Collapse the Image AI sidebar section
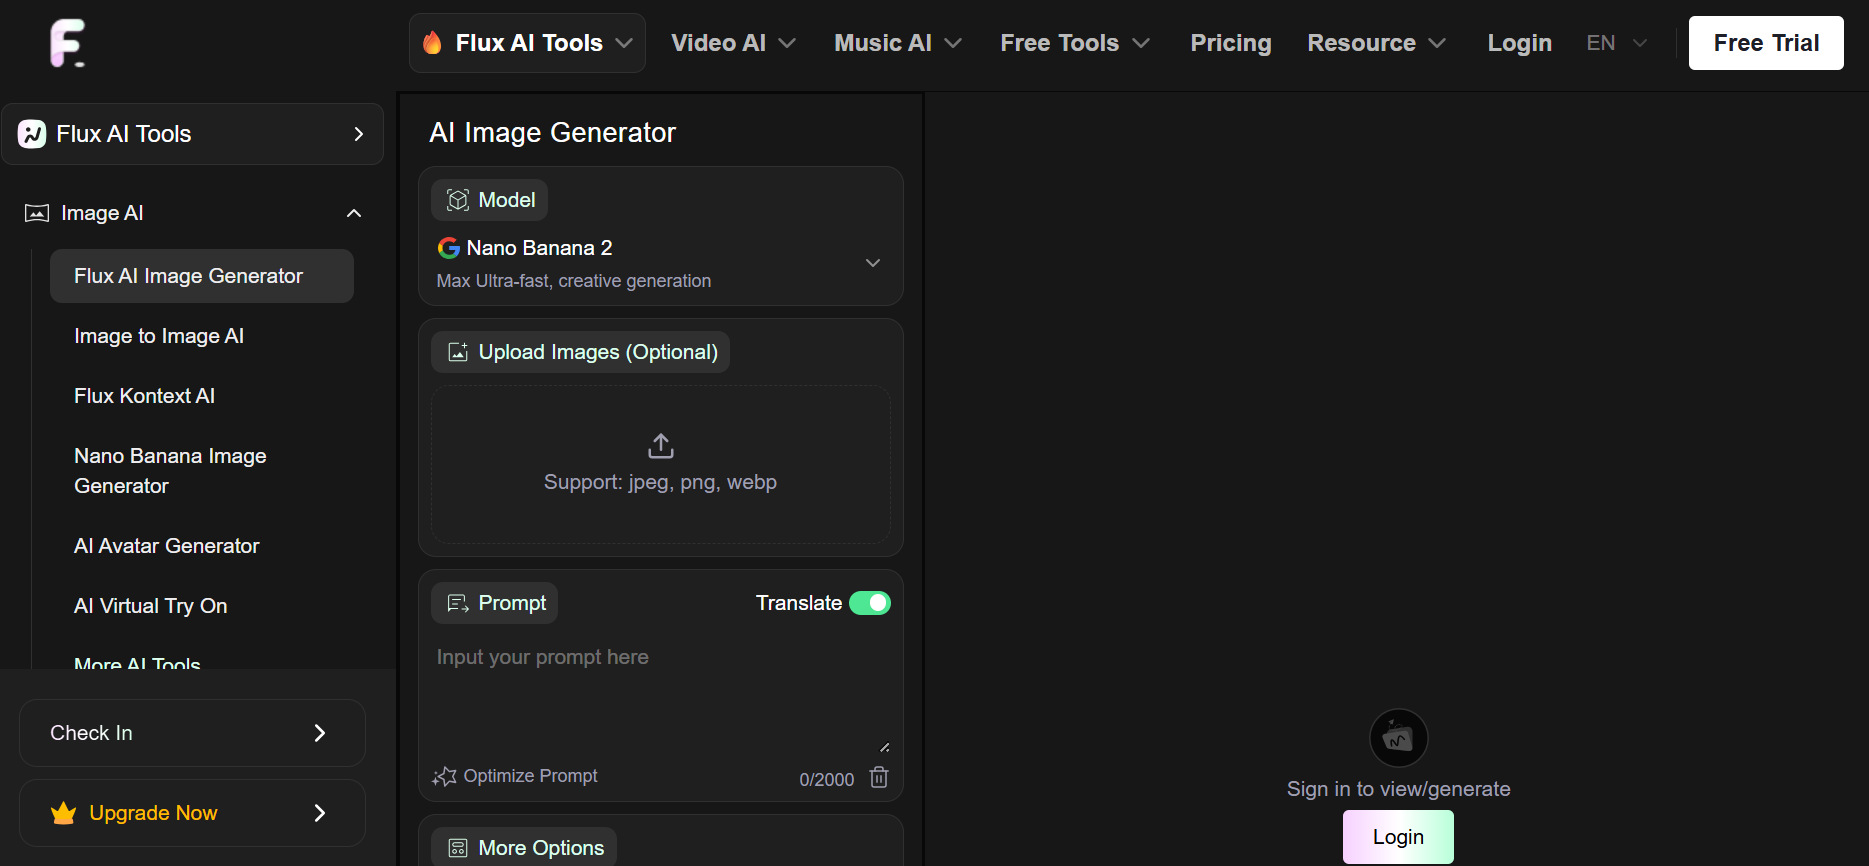 [x=353, y=213]
